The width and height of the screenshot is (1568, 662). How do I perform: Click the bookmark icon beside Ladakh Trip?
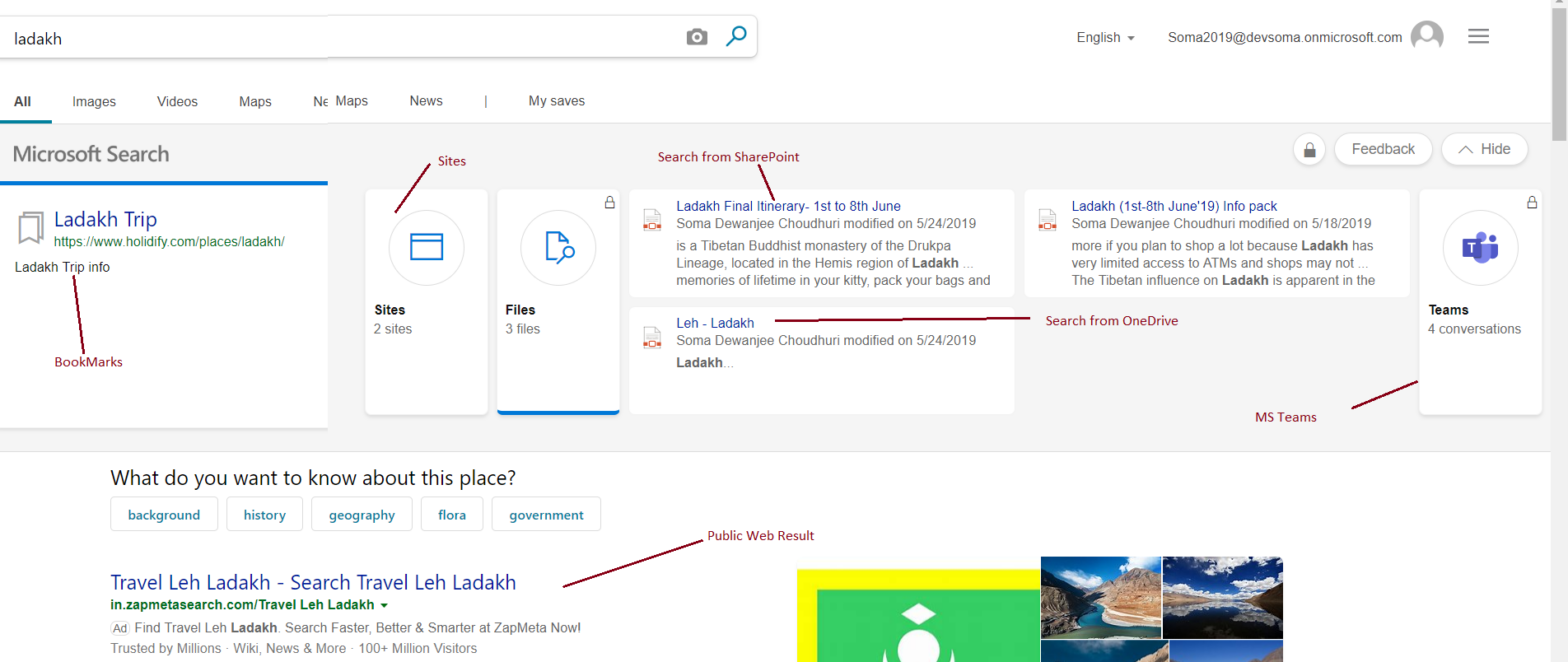(x=31, y=227)
